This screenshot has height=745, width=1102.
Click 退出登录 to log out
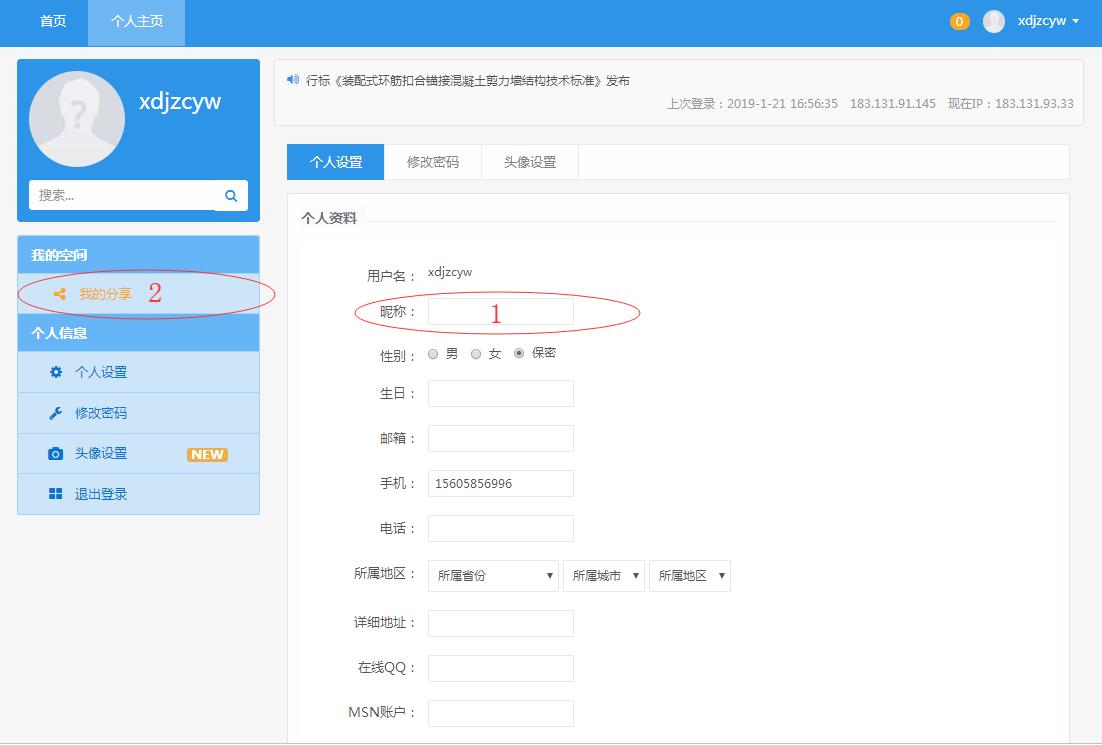click(138, 494)
